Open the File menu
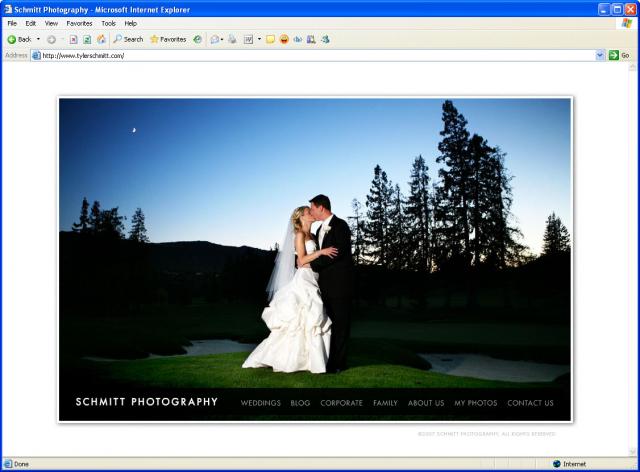The height and width of the screenshot is (472, 640). 12,23
